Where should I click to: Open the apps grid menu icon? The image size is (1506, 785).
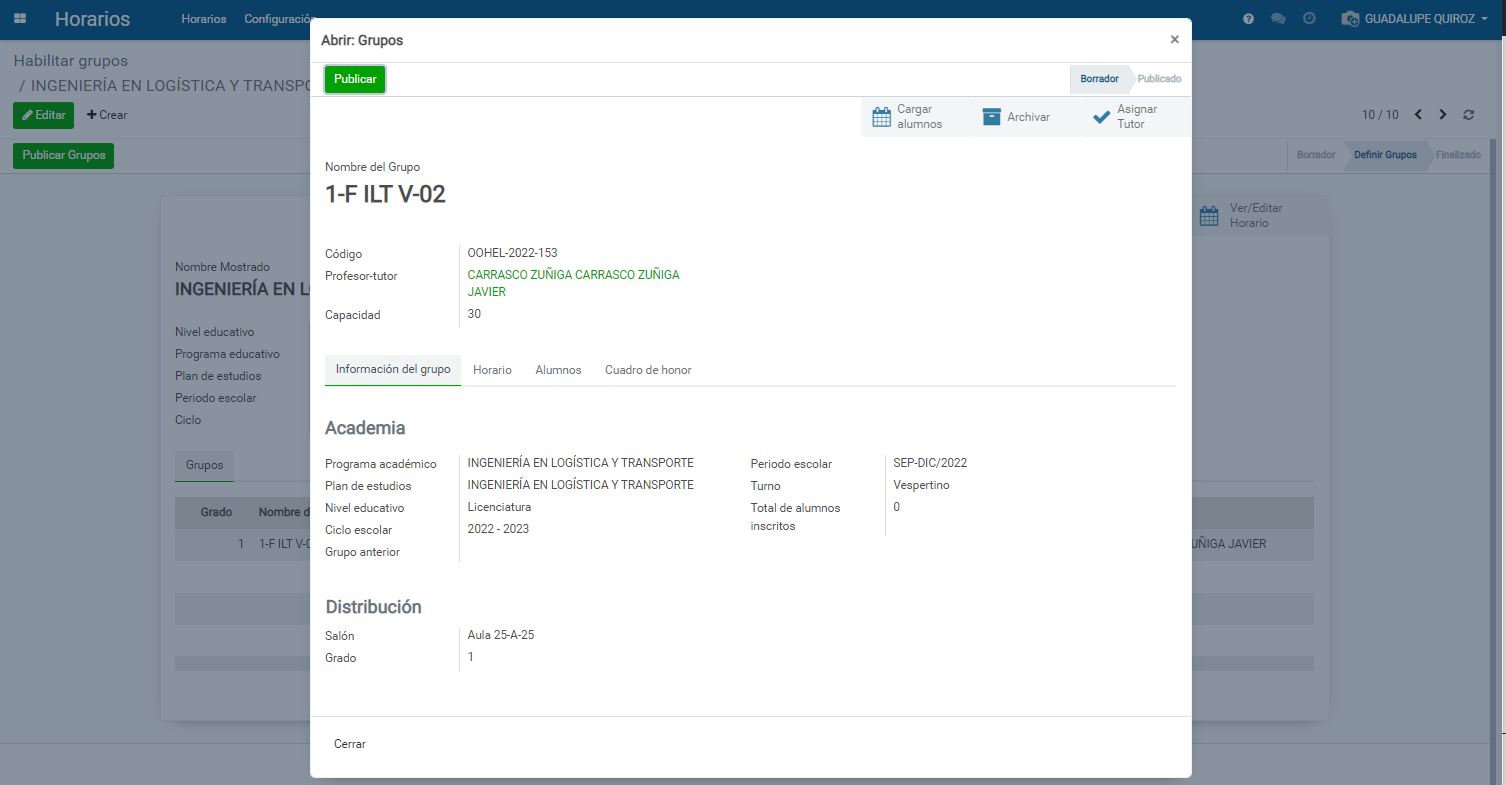tap(20, 19)
